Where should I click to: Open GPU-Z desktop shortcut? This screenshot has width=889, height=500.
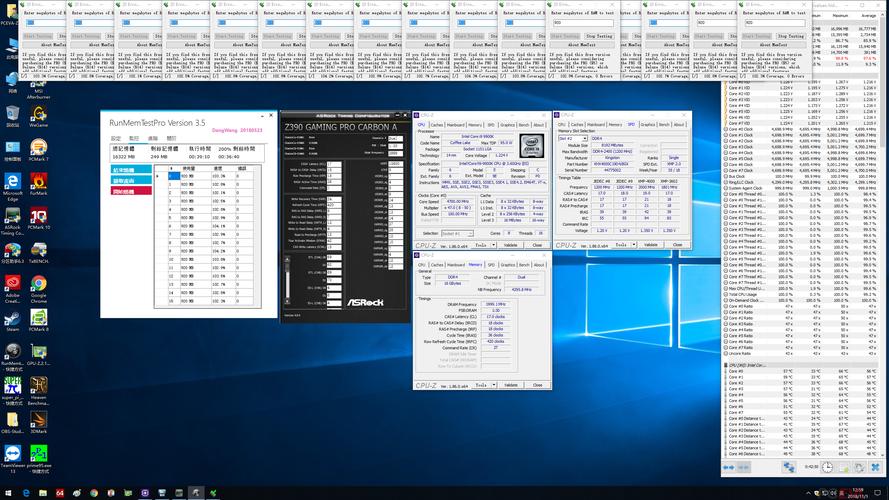tap(39, 354)
